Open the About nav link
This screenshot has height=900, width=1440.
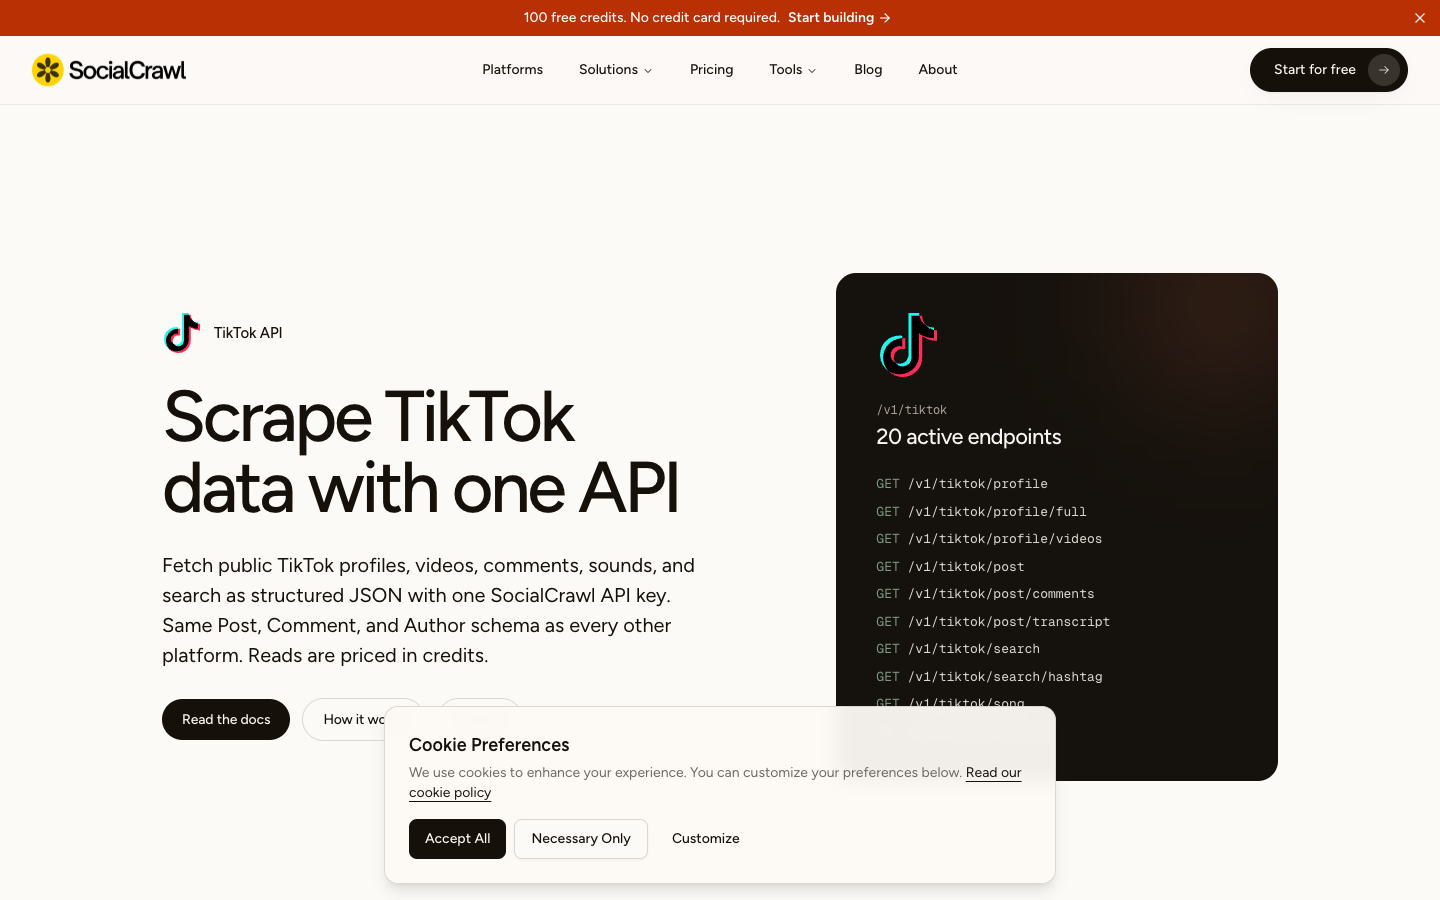(x=938, y=70)
